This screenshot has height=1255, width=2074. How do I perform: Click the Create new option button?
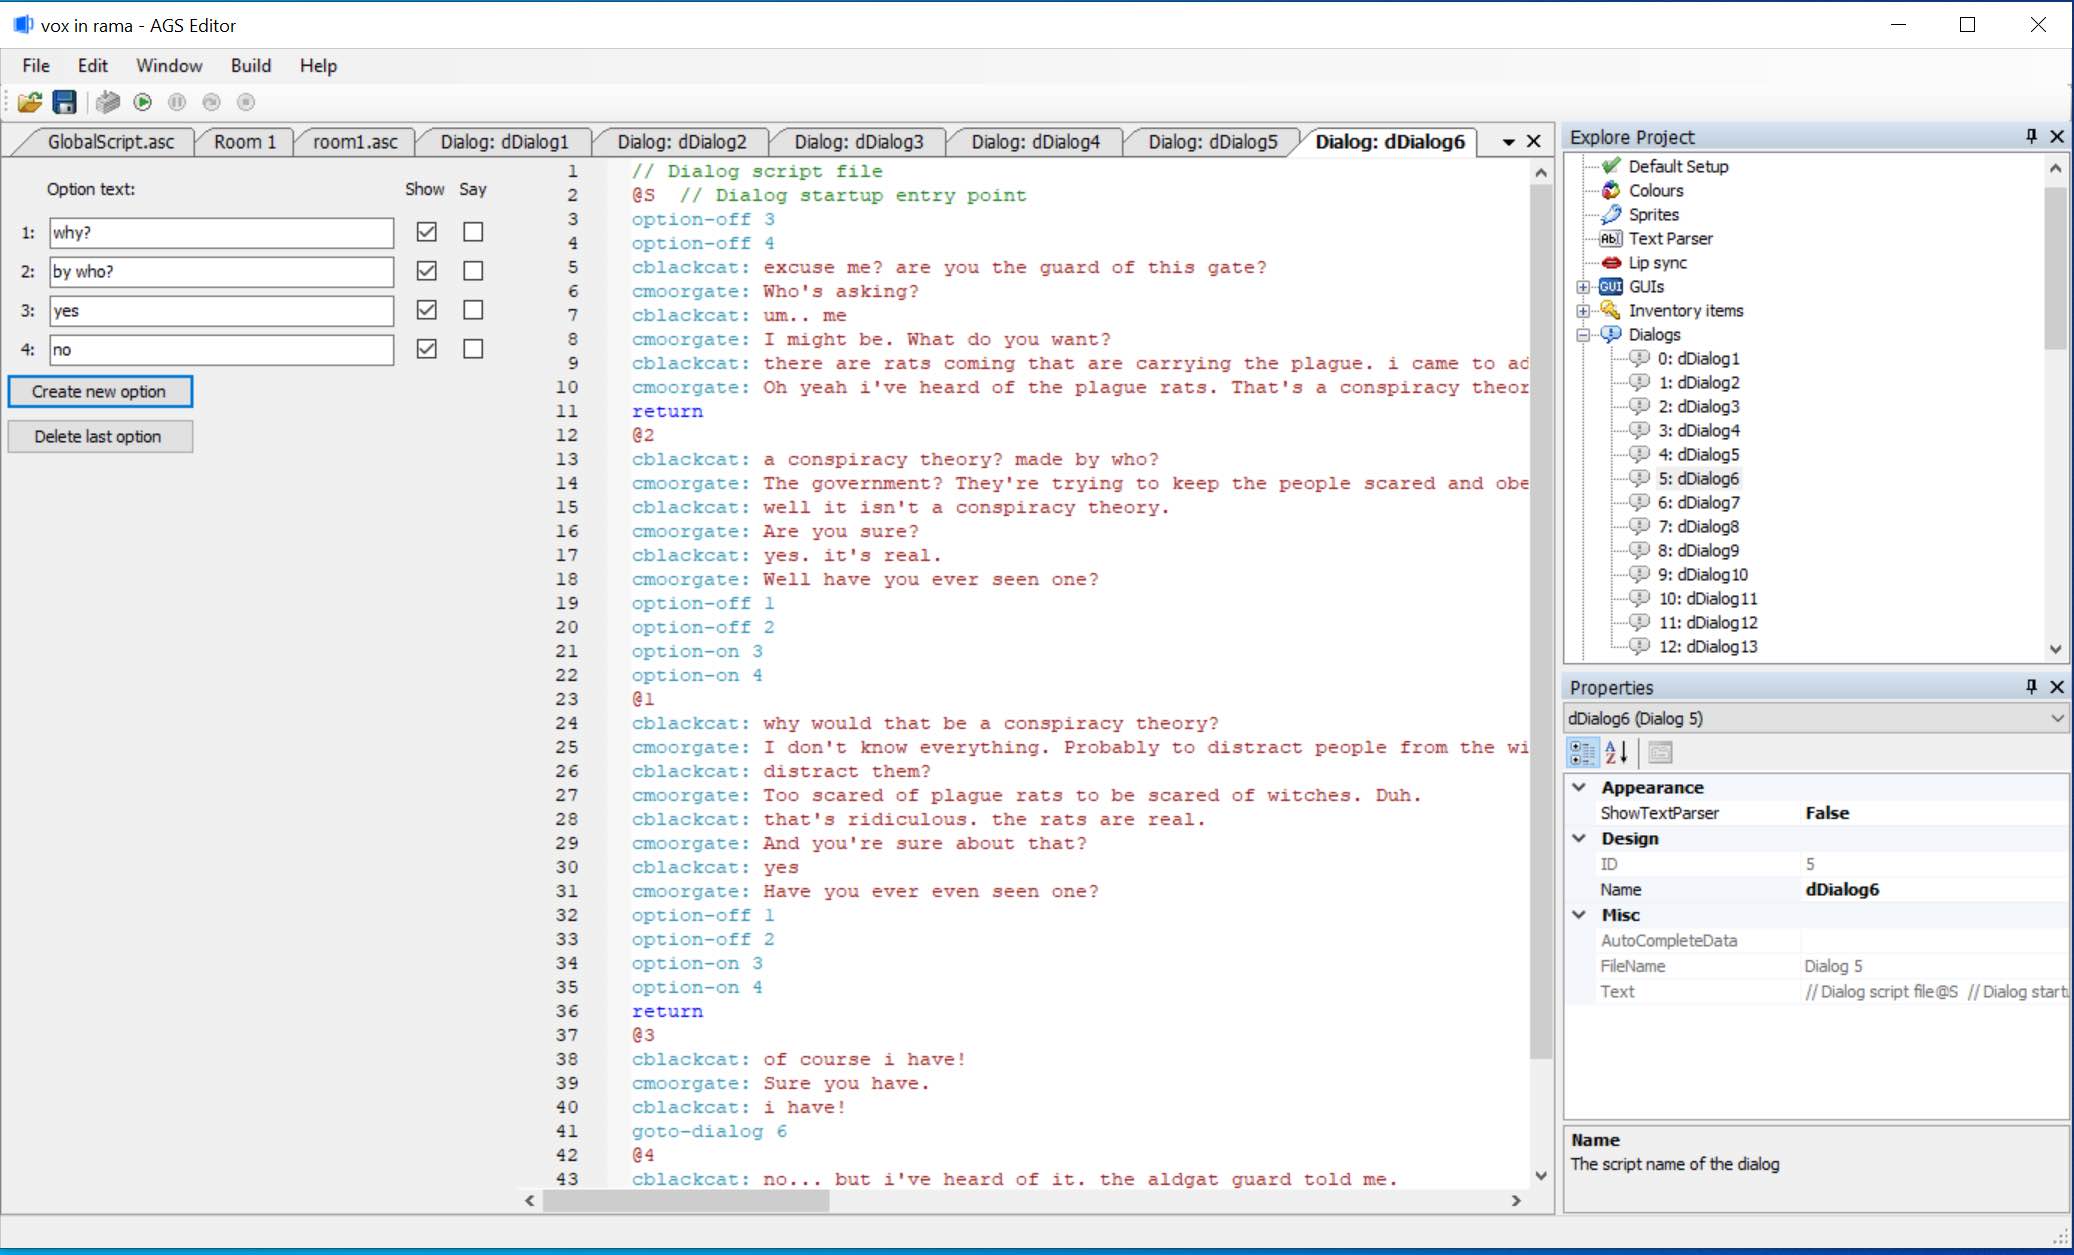point(99,392)
